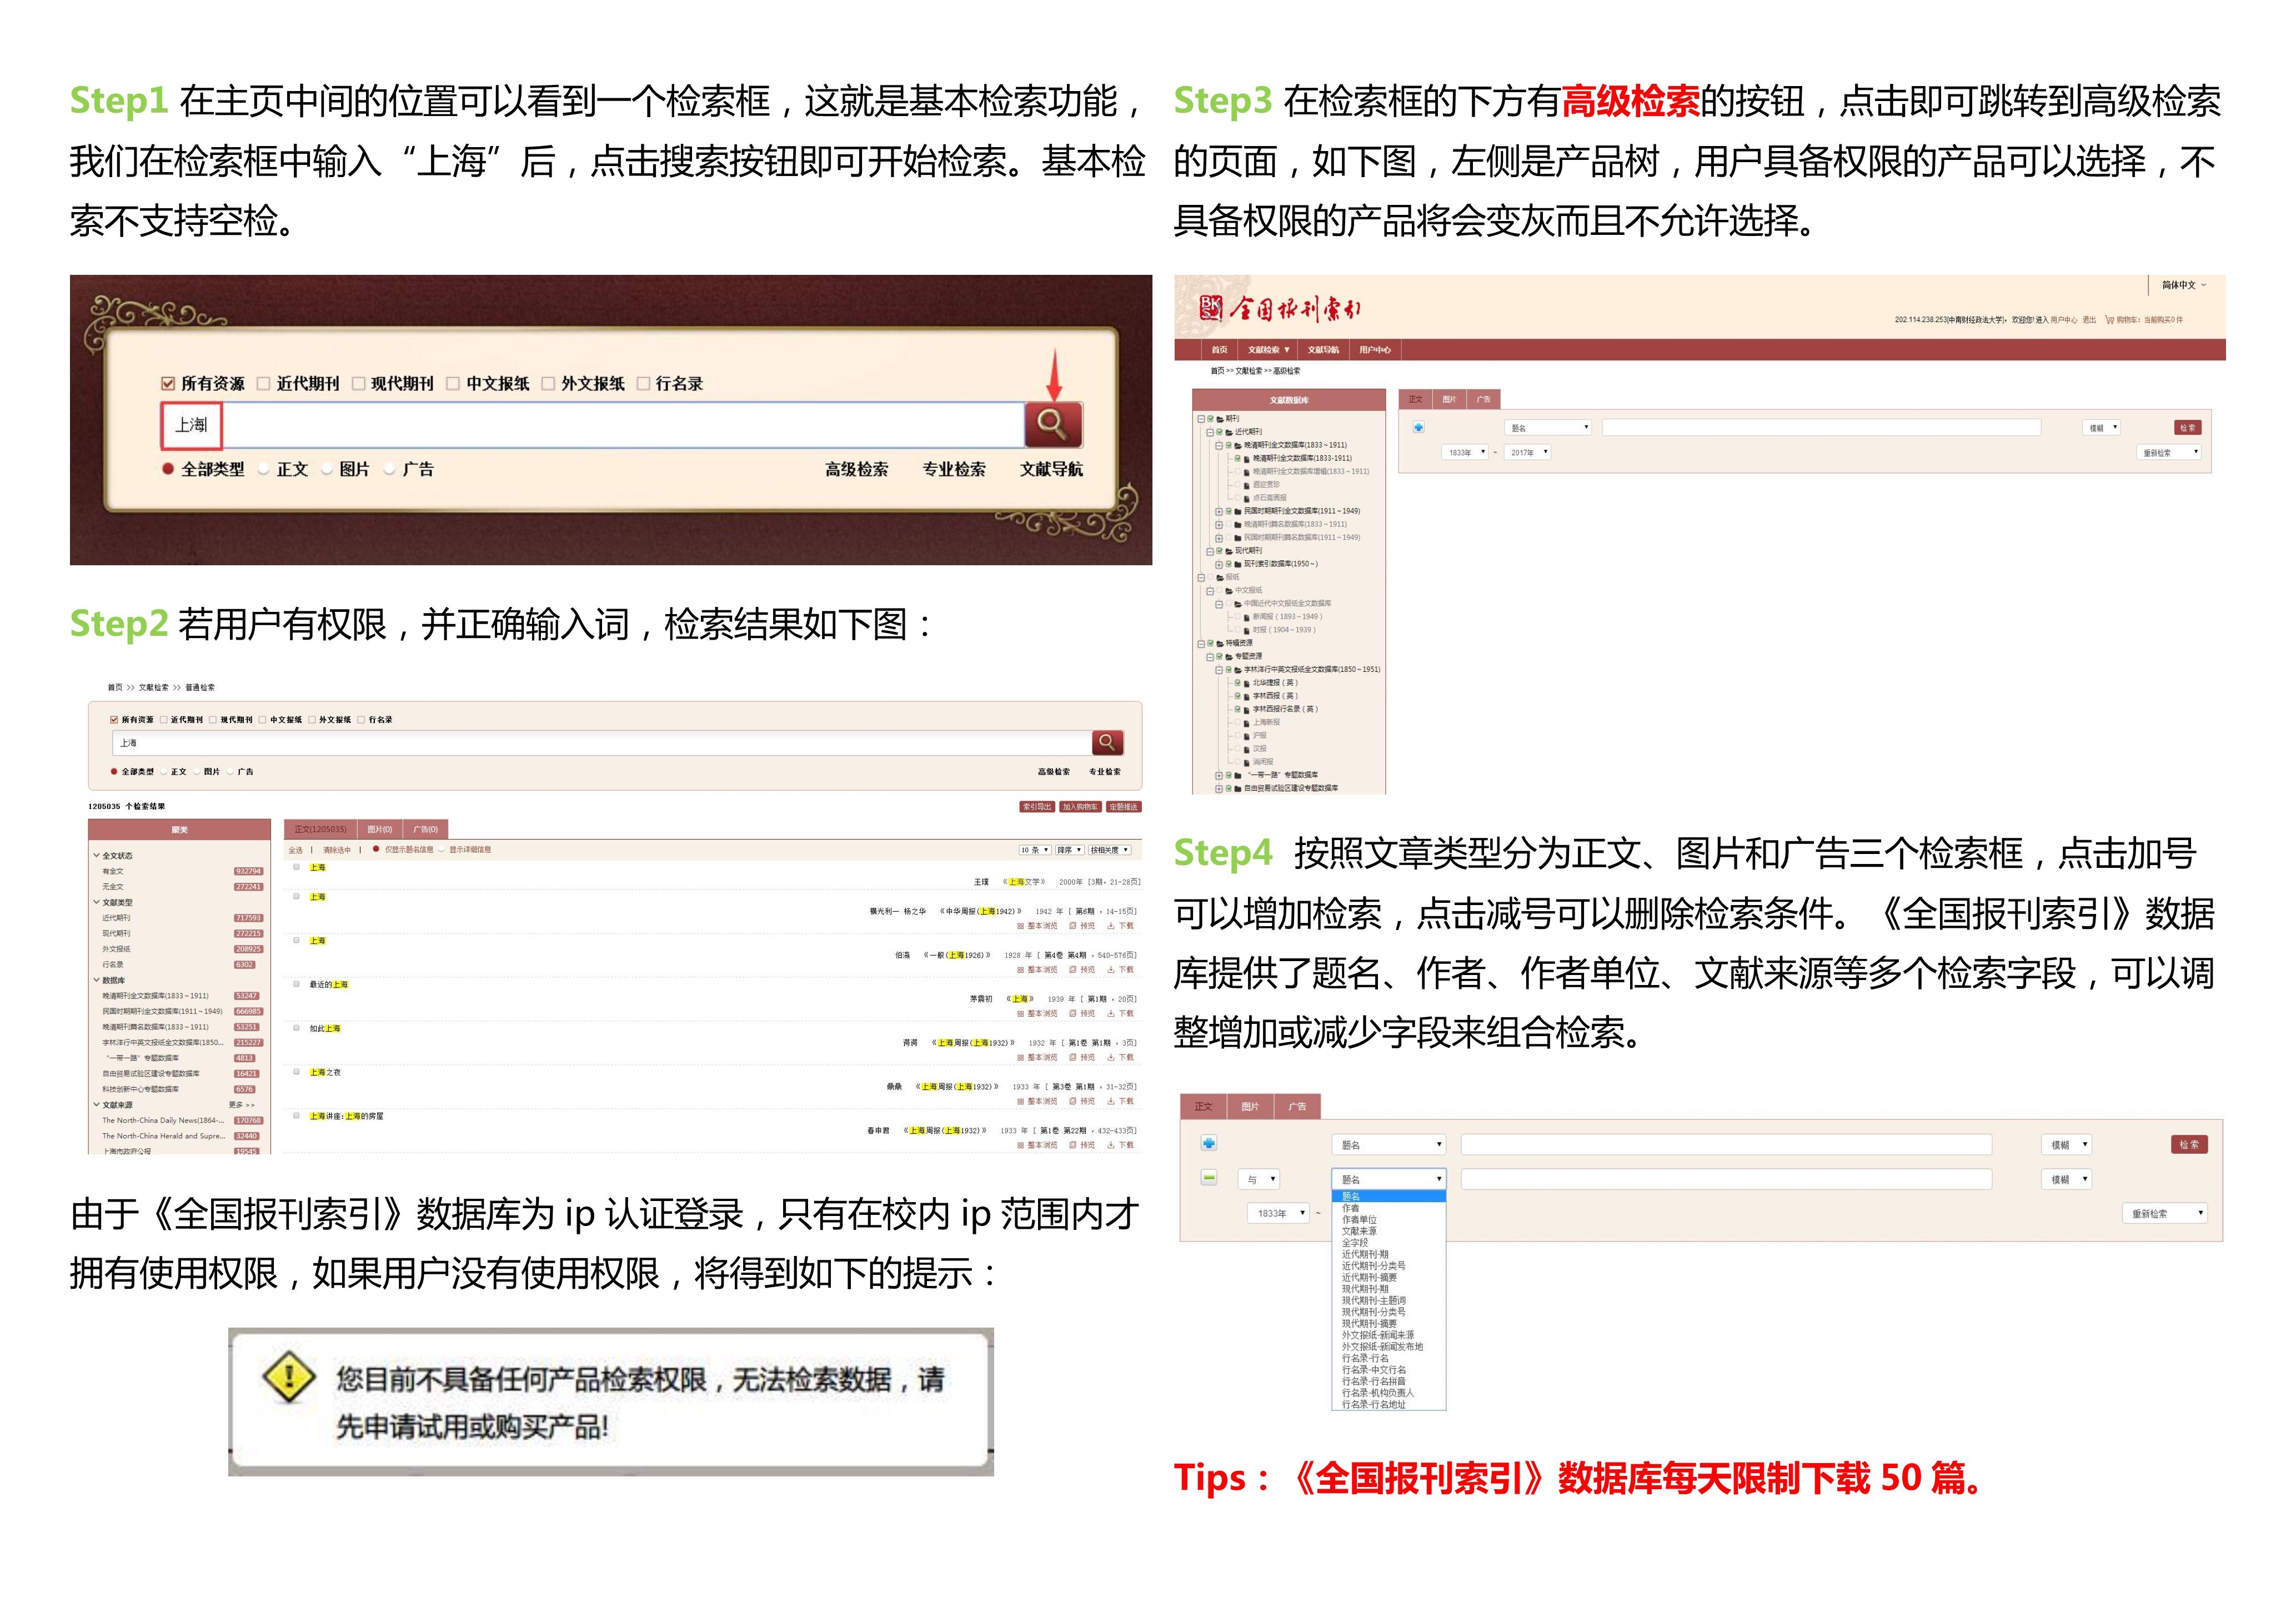Click the first keyword input field in Step4
This screenshot has height=1623, width=2296.
[x=1726, y=1144]
